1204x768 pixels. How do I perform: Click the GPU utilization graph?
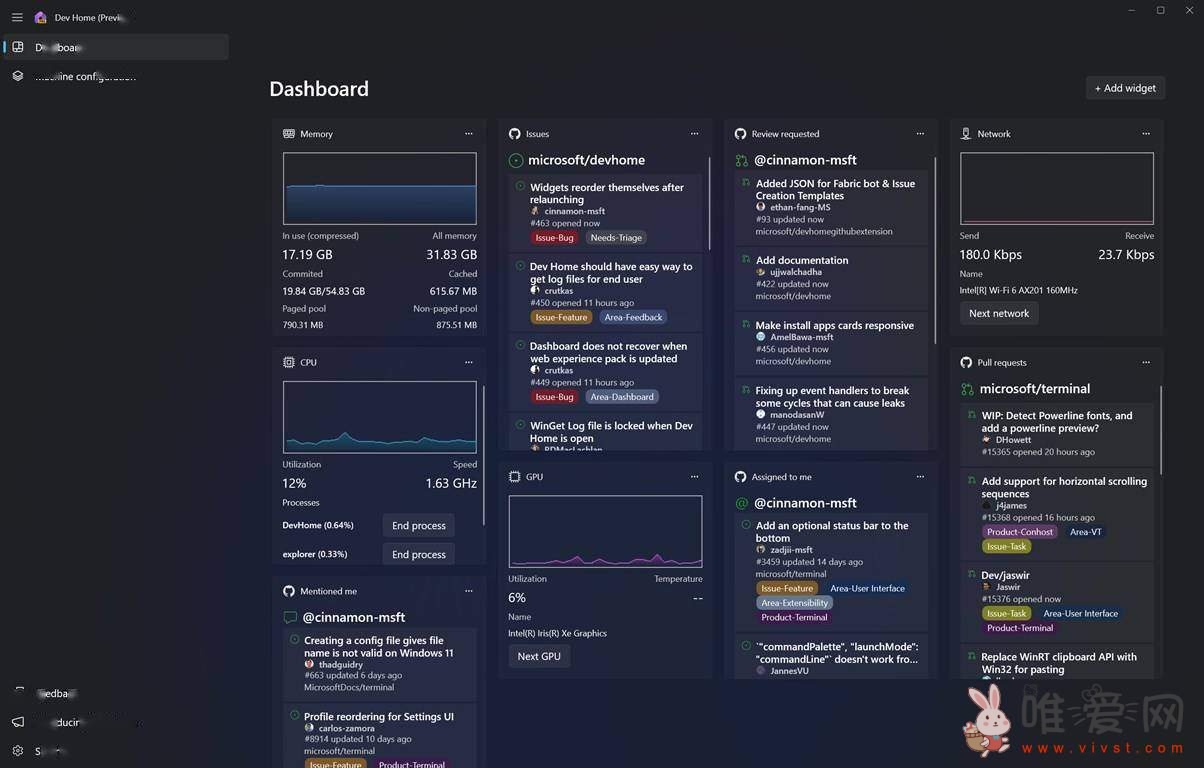pyautogui.click(x=606, y=532)
